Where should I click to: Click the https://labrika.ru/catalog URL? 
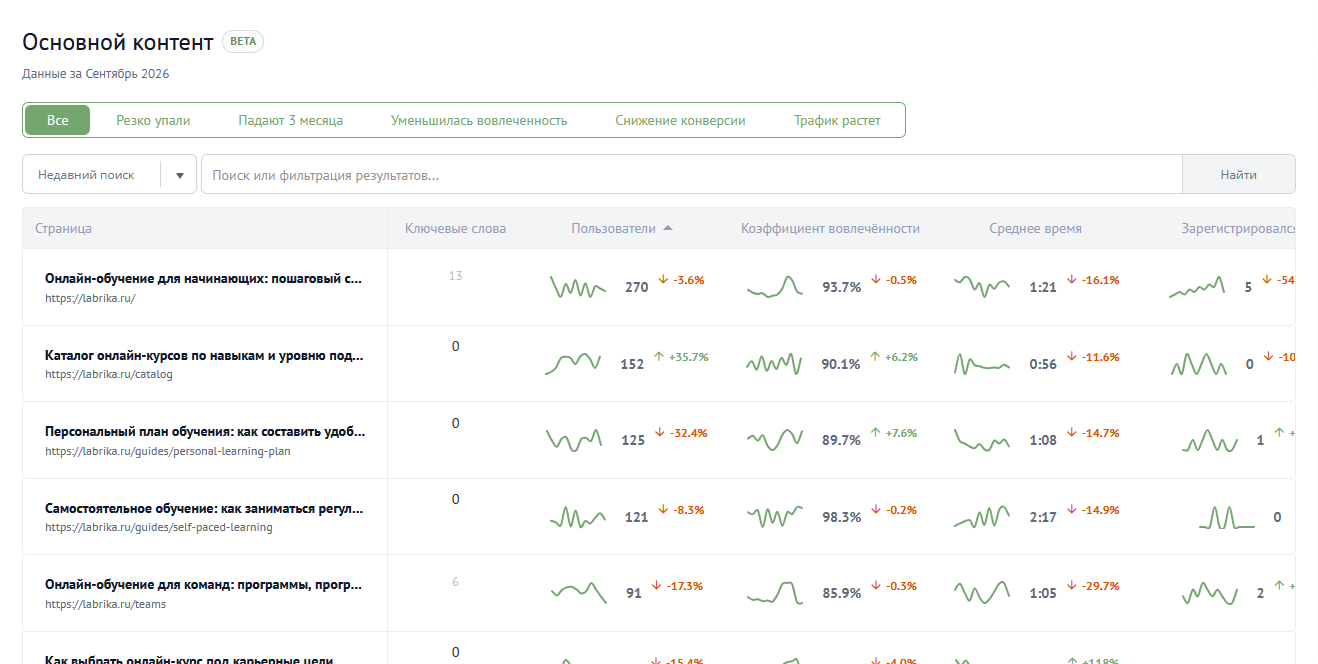coord(109,375)
